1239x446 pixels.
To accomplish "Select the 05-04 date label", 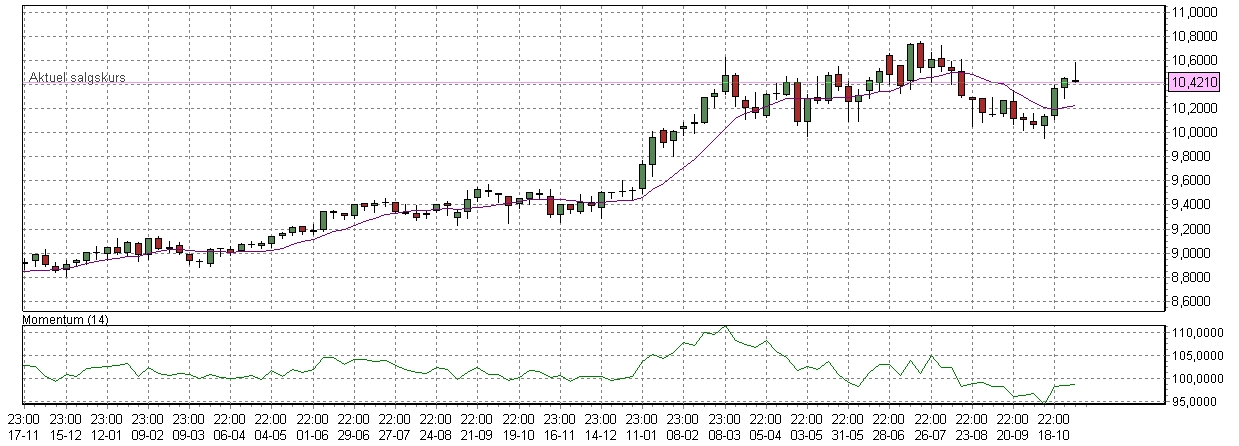I will coord(765,435).
